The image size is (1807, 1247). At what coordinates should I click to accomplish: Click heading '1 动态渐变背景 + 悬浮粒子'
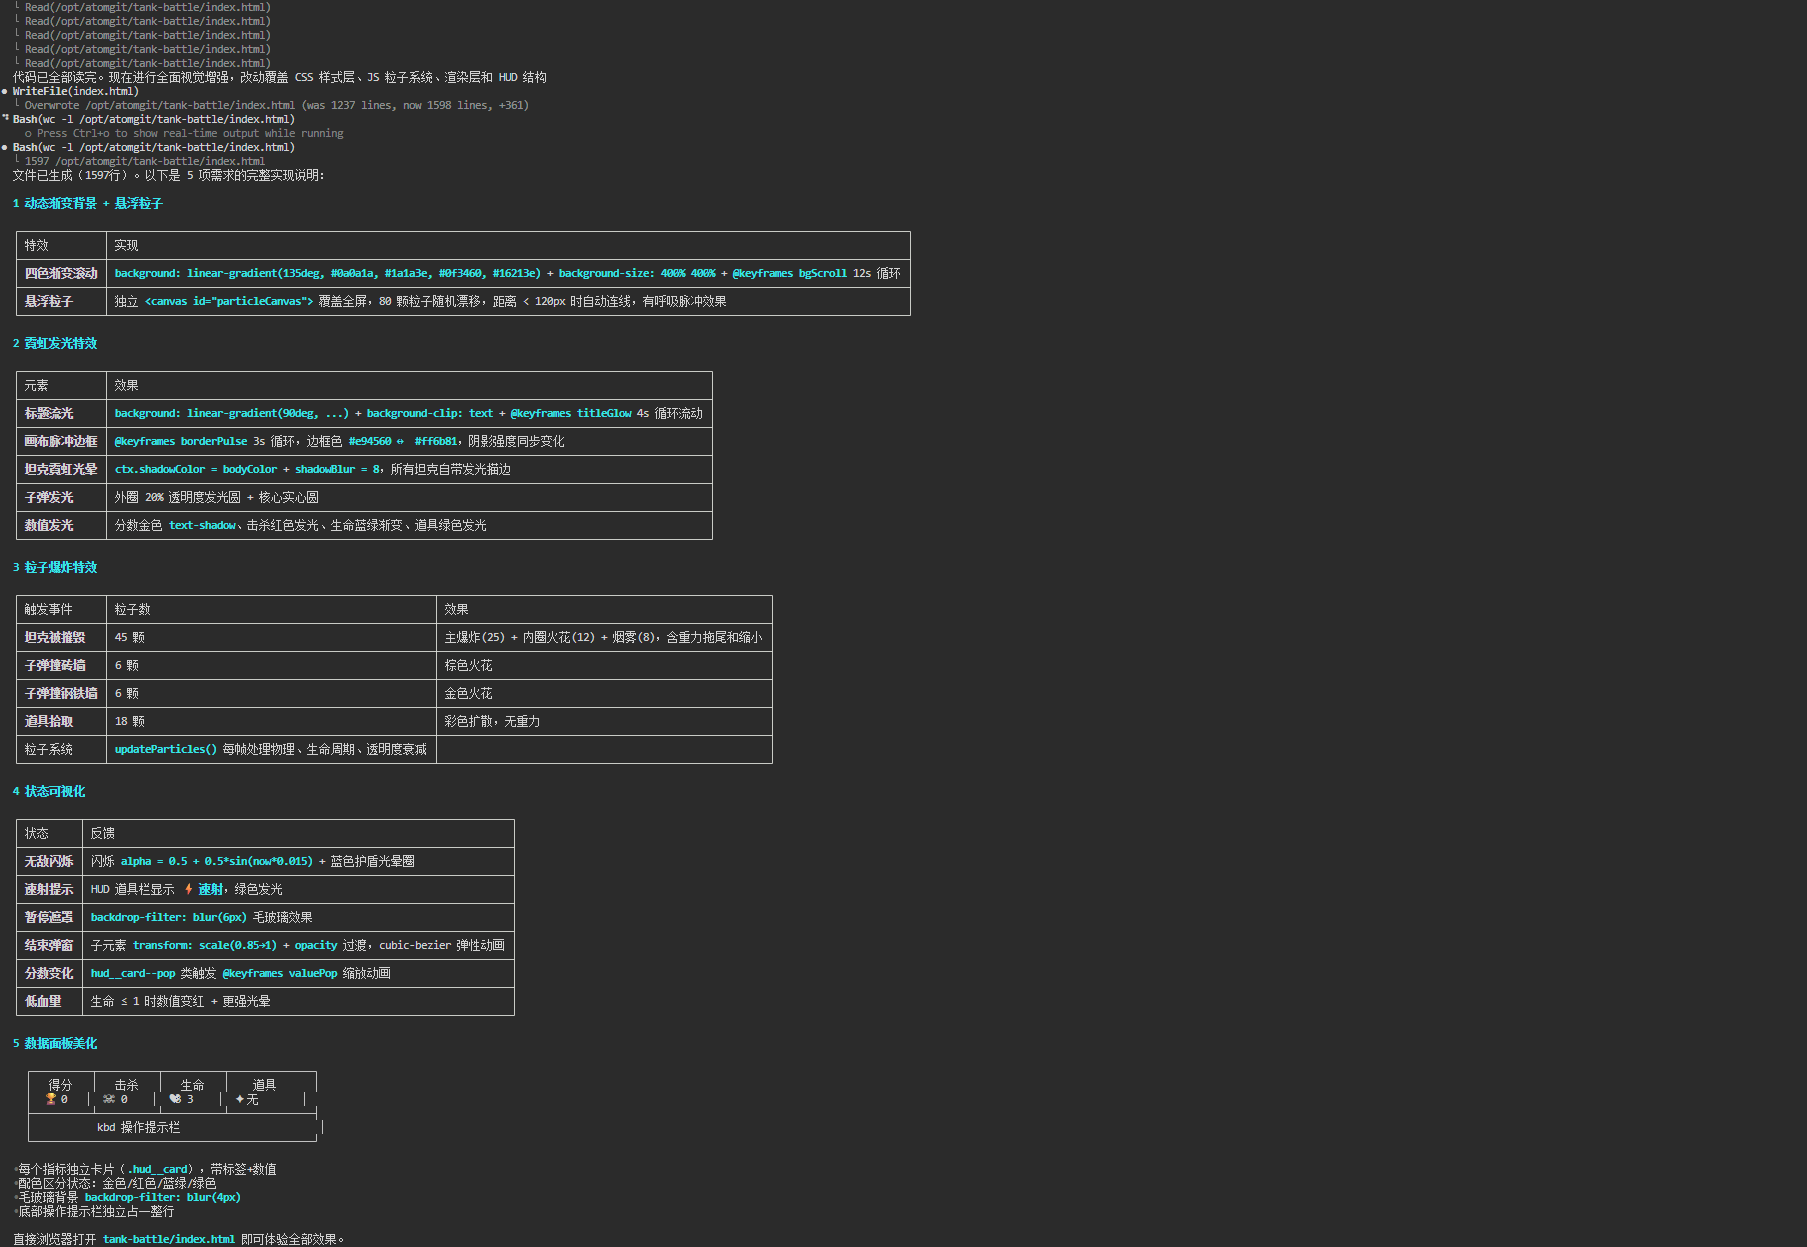click(88, 203)
